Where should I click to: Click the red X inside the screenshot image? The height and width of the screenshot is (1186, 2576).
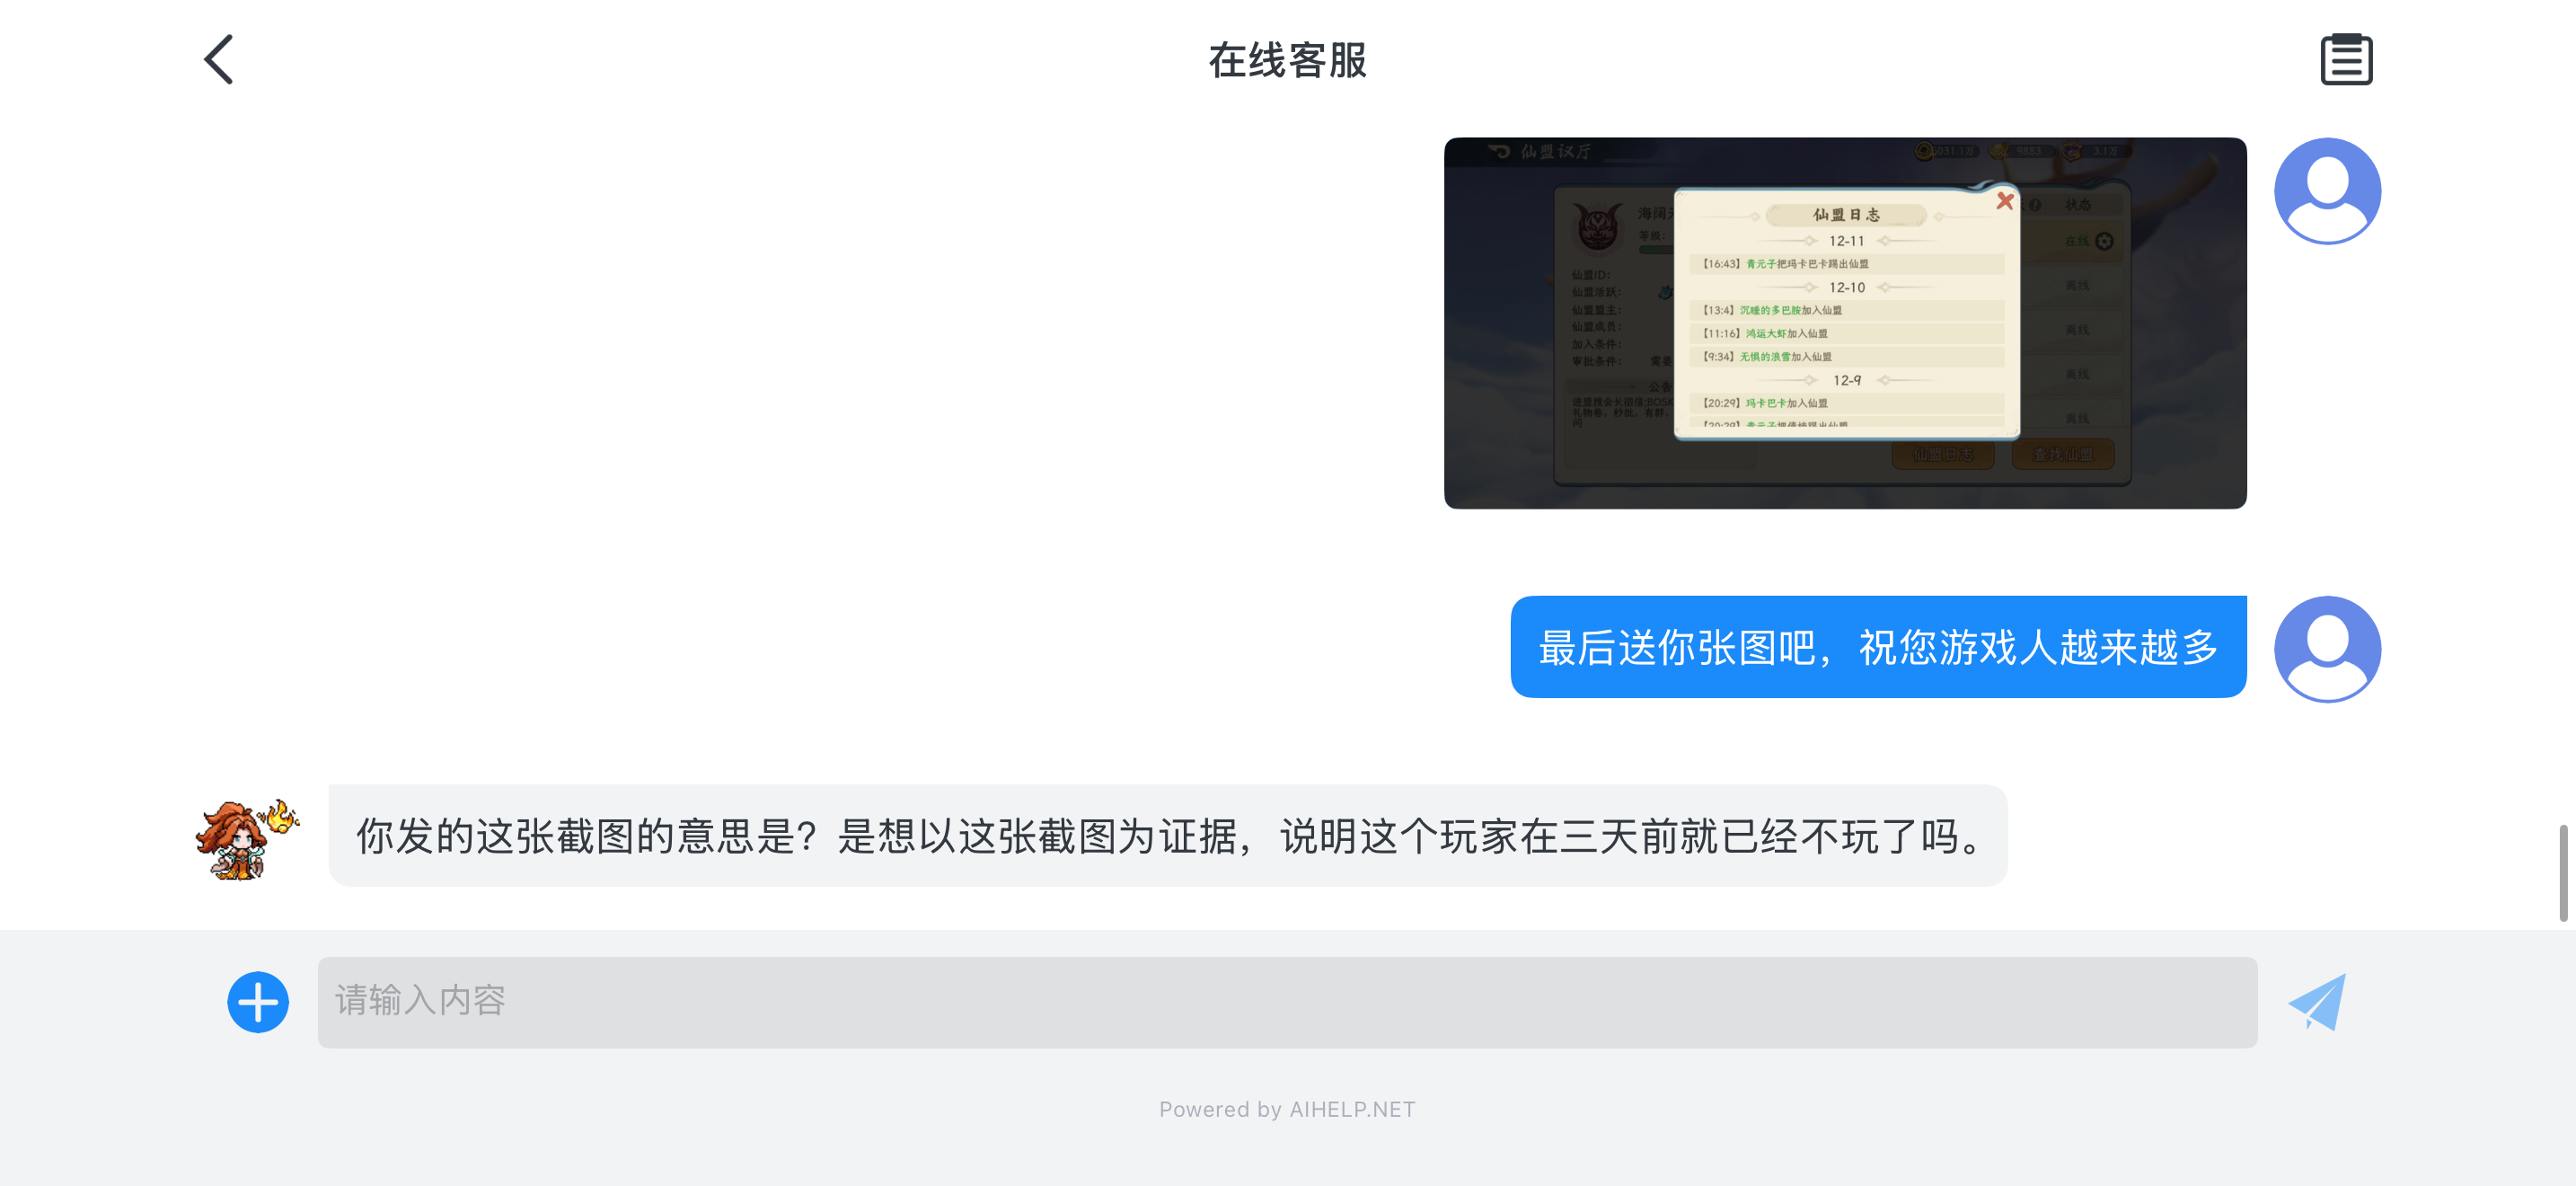tap(2004, 201)
